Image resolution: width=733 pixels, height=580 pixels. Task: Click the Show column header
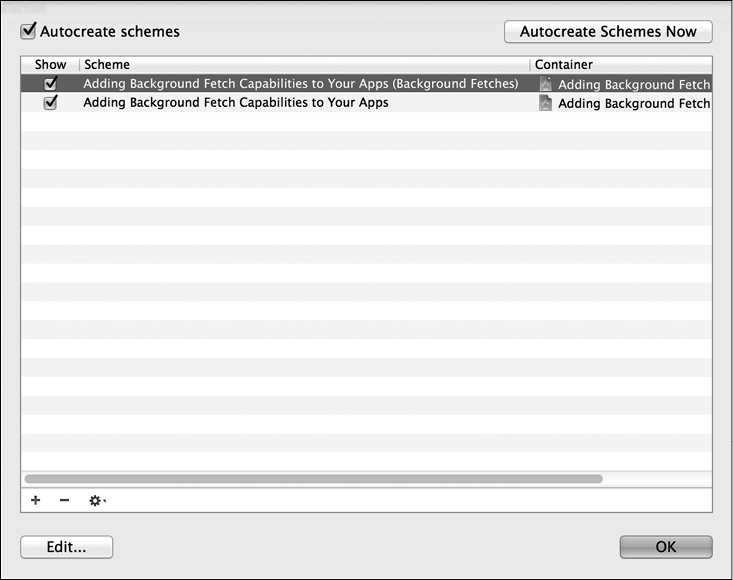pos(50,65)
